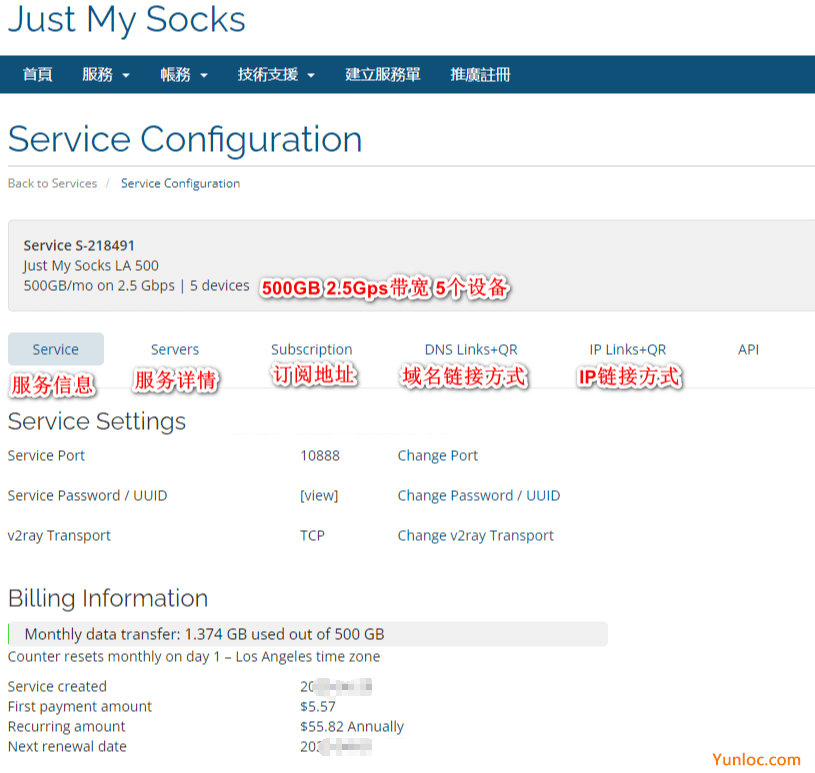815x773 pixels.
Task: Click the Billing Information heading
Action: (108, 598)
